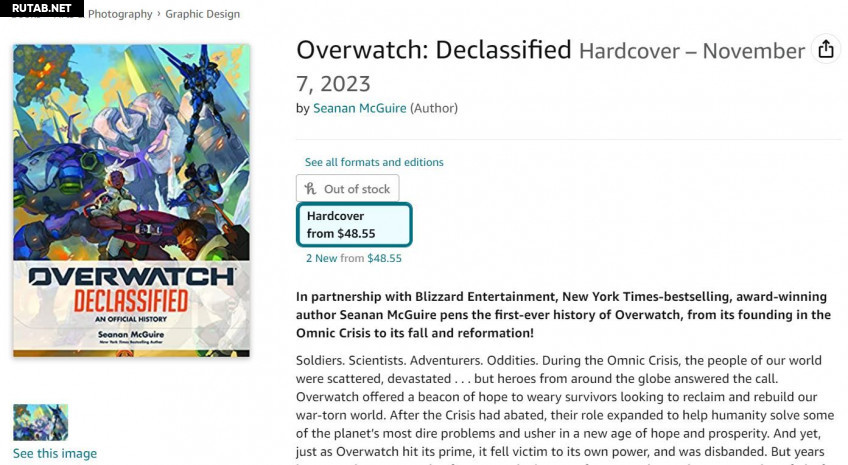Select the small cover thumbnail
Screen dimensions: 848x465
[40, 422]
